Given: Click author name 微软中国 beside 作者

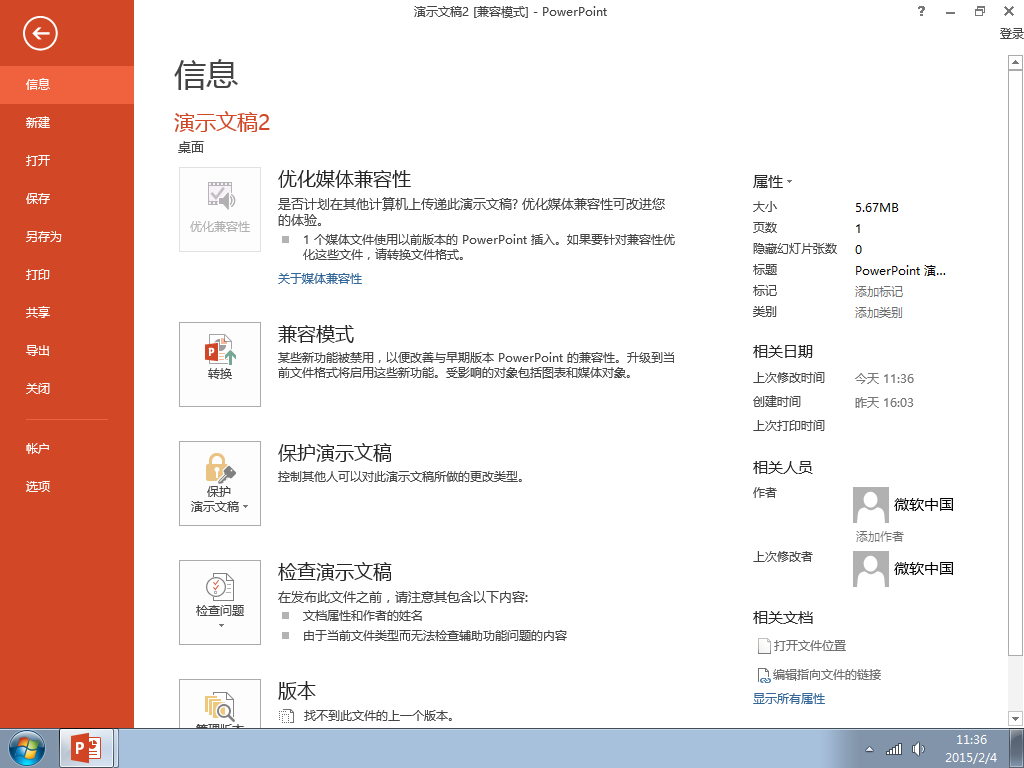Looking at the screenshot, I should coord(923,505).
